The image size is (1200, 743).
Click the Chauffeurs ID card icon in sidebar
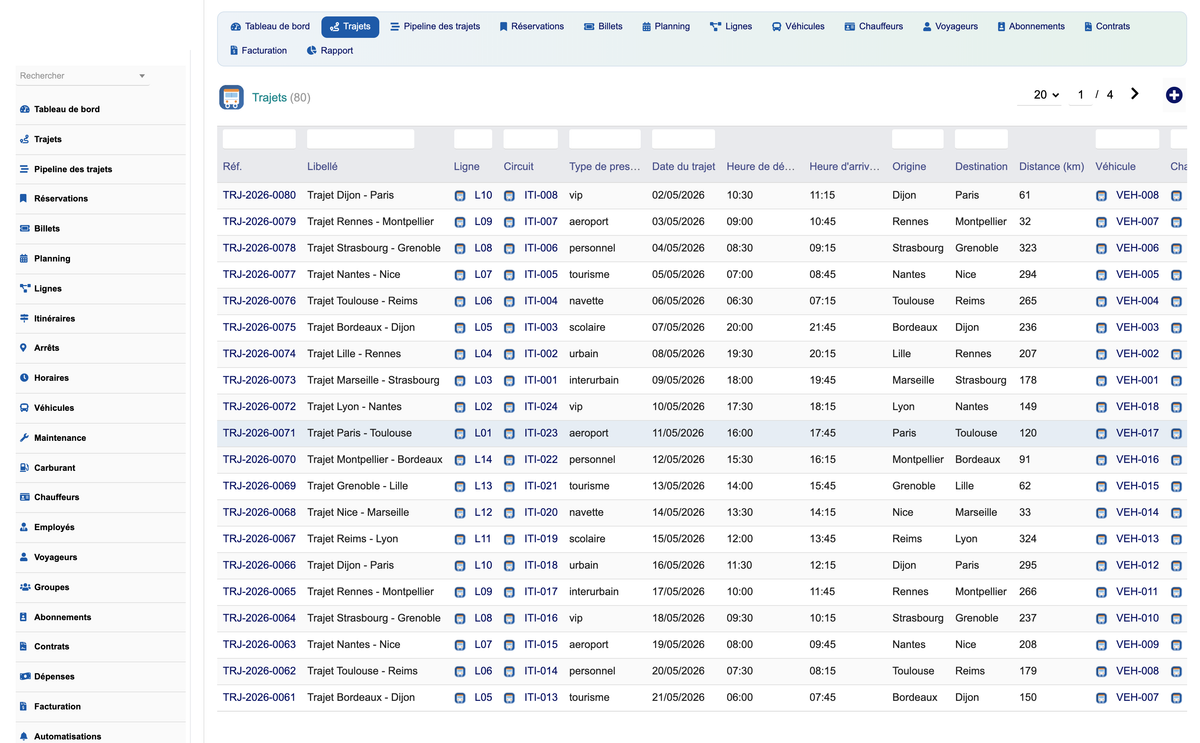coord(24,497)
